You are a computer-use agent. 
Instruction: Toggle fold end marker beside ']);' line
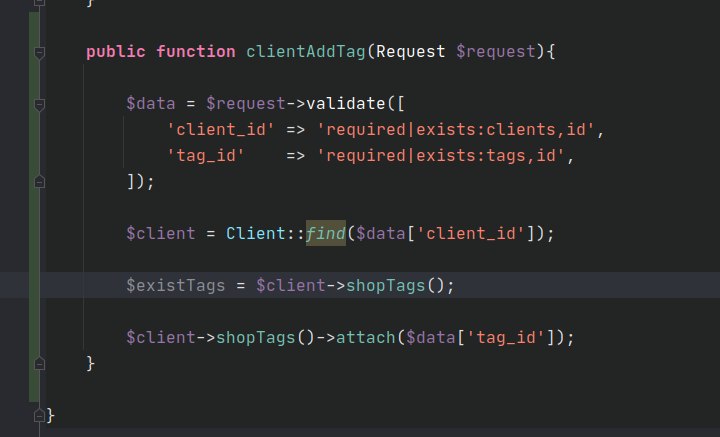click(39, 182)
